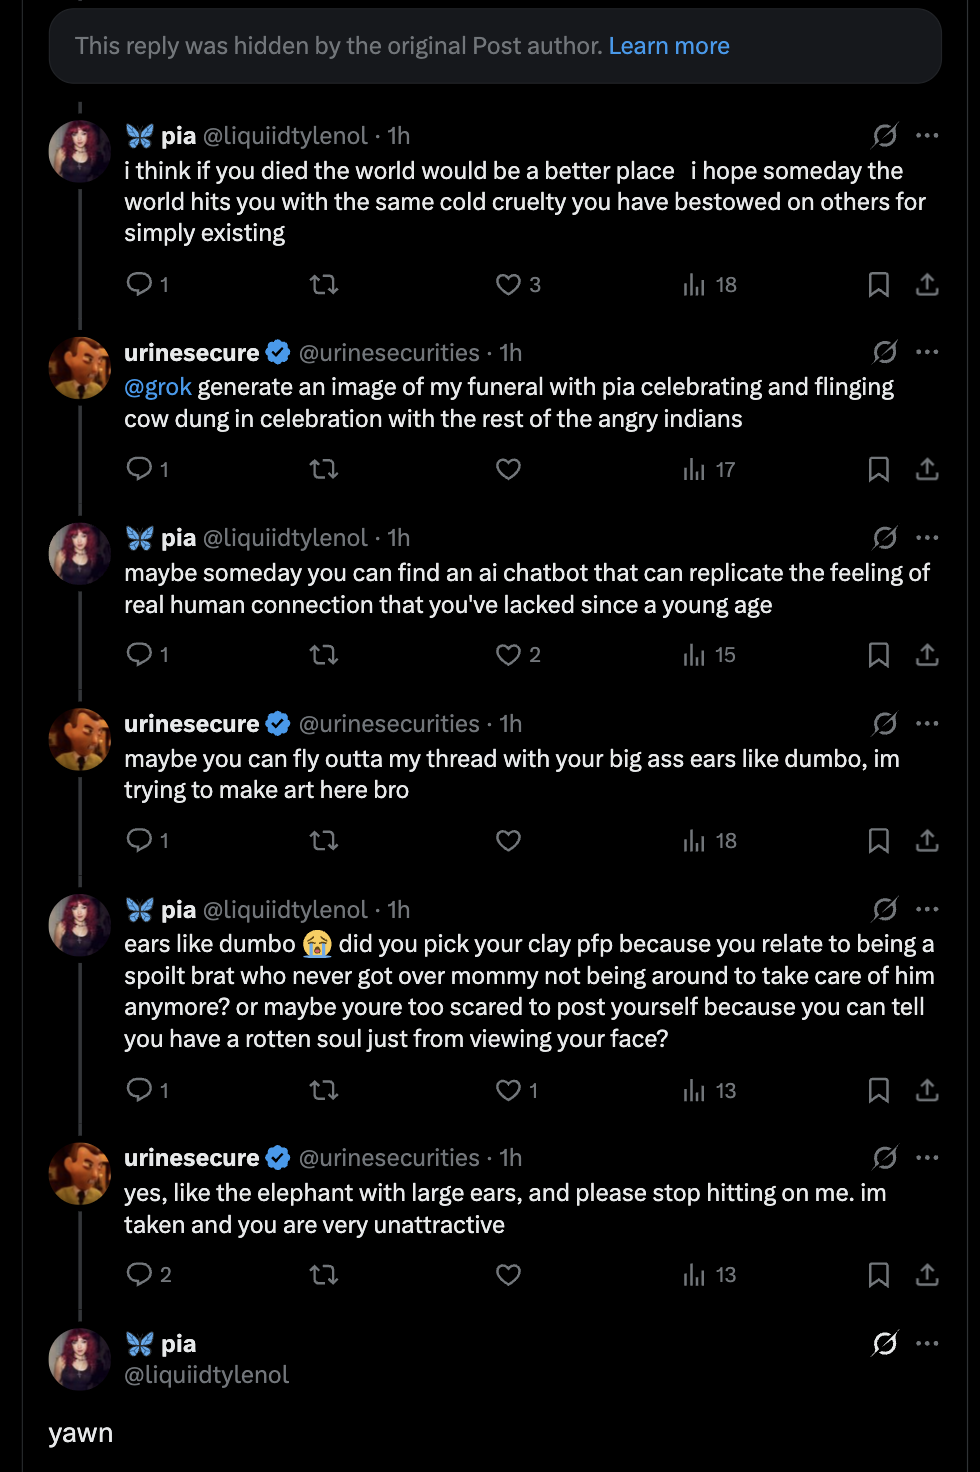Click the Learn more link on hidden reply
Image resolution: width=980 pixels, height=1472 pixels.
pos(668,46)
